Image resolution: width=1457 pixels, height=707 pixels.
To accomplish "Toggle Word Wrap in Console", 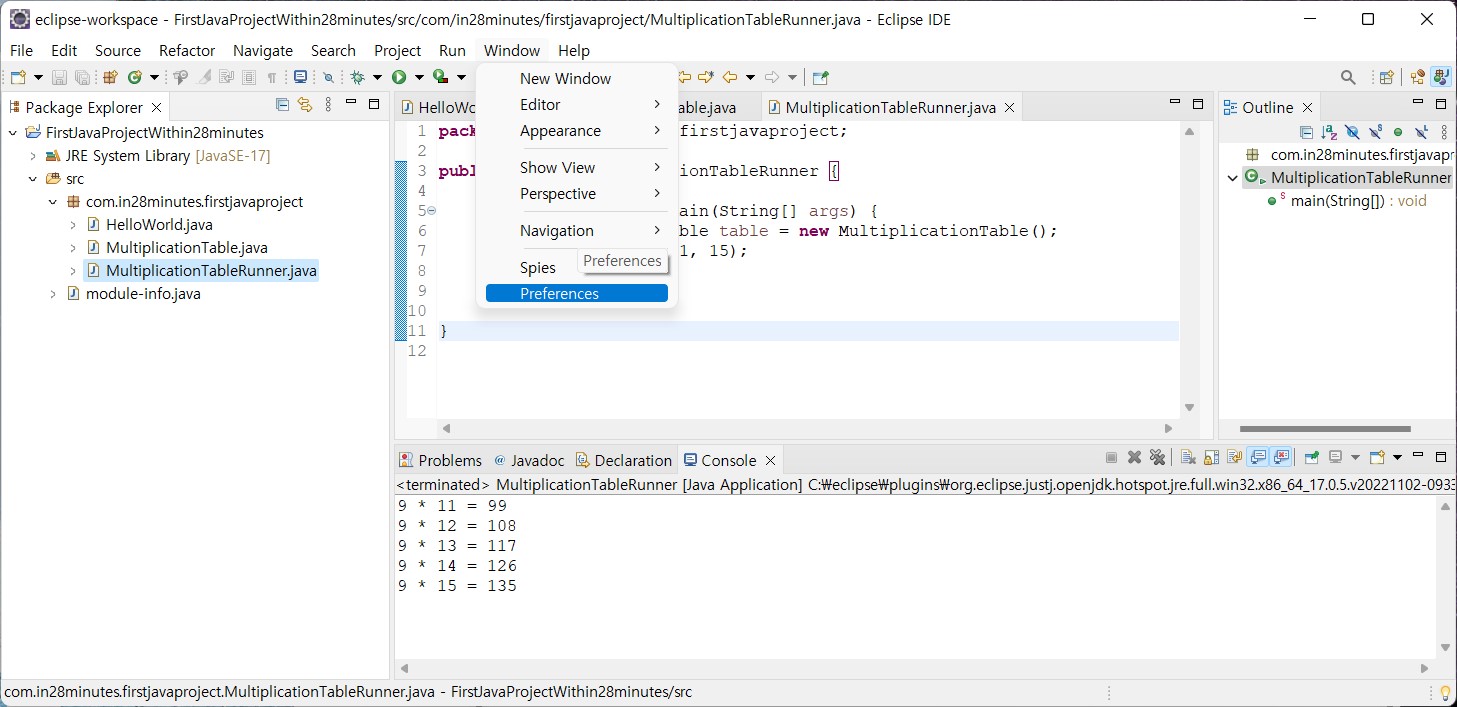I will point(1234,458).
